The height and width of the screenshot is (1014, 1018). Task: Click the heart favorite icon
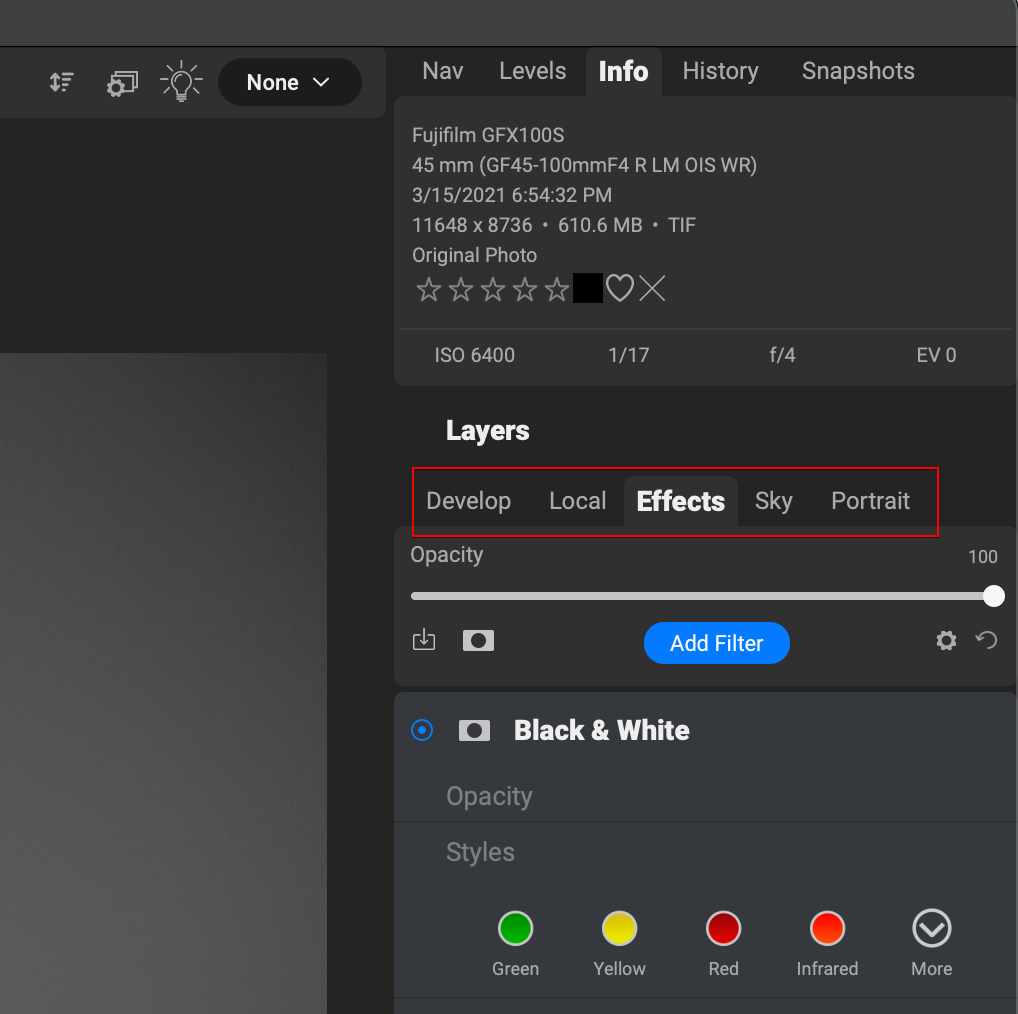click(x=620, y=289)
